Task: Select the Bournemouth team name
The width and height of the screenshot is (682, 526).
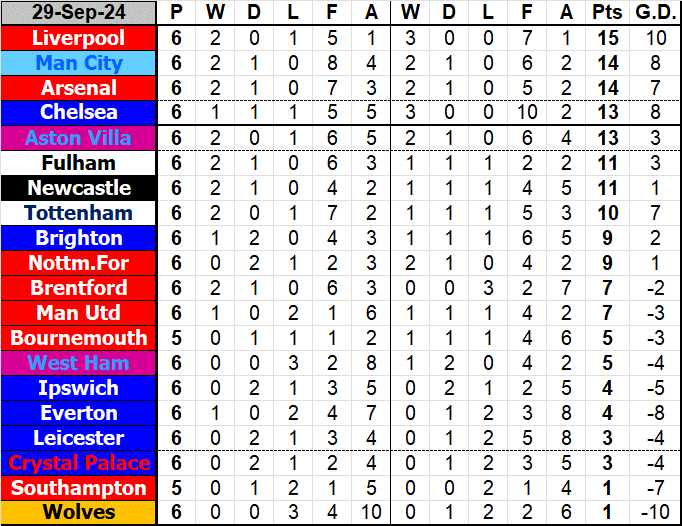Action: point(79,338)
